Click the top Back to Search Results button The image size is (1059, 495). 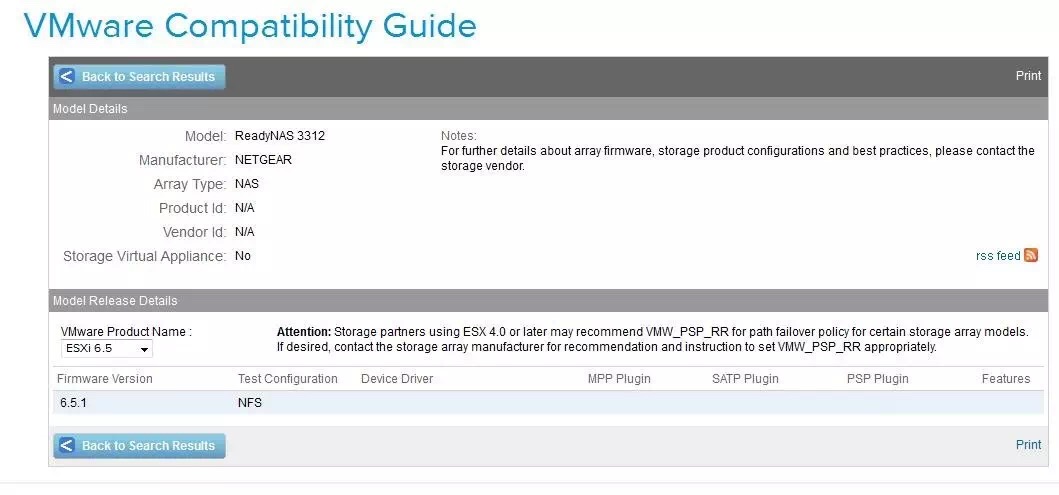coord(139,77)
